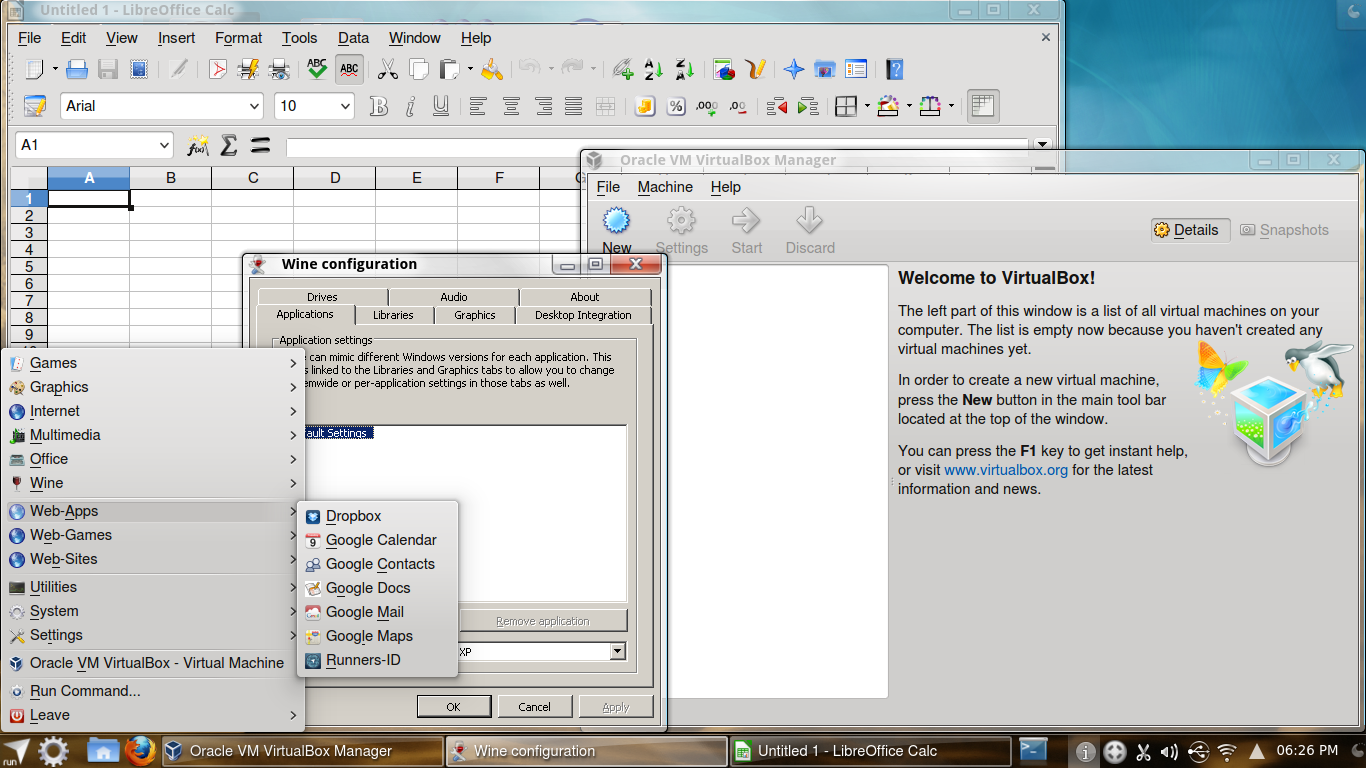Toggle Bold formatting in Calc

coord(378,106)
